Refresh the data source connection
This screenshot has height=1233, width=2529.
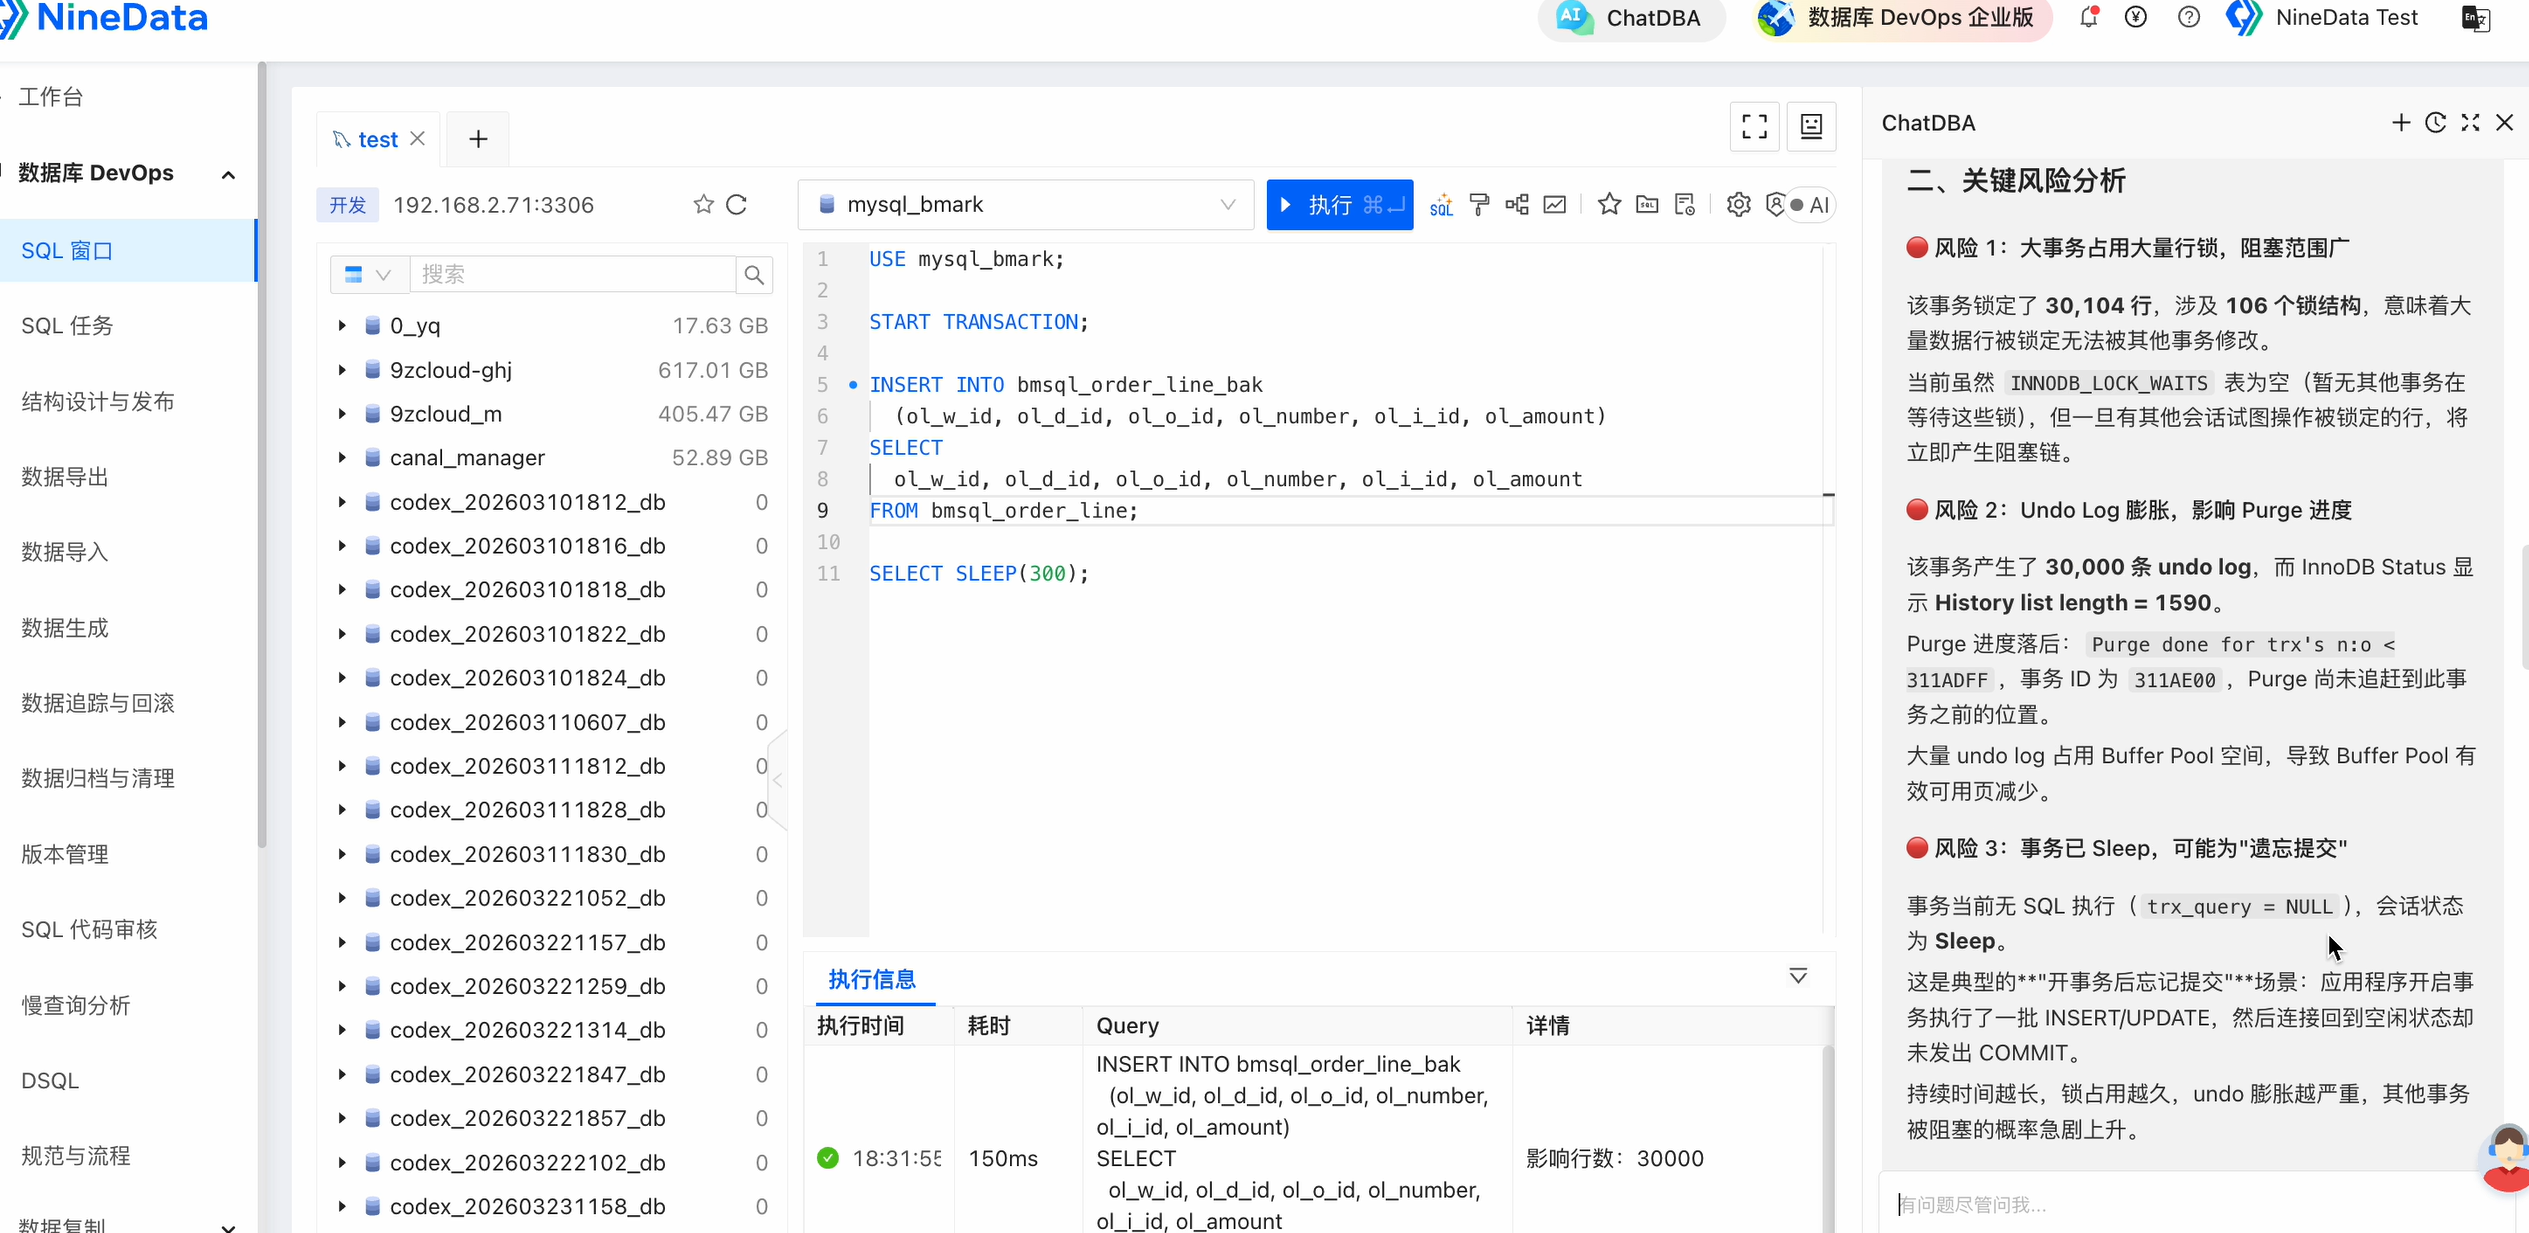click(x=737, y=205)
